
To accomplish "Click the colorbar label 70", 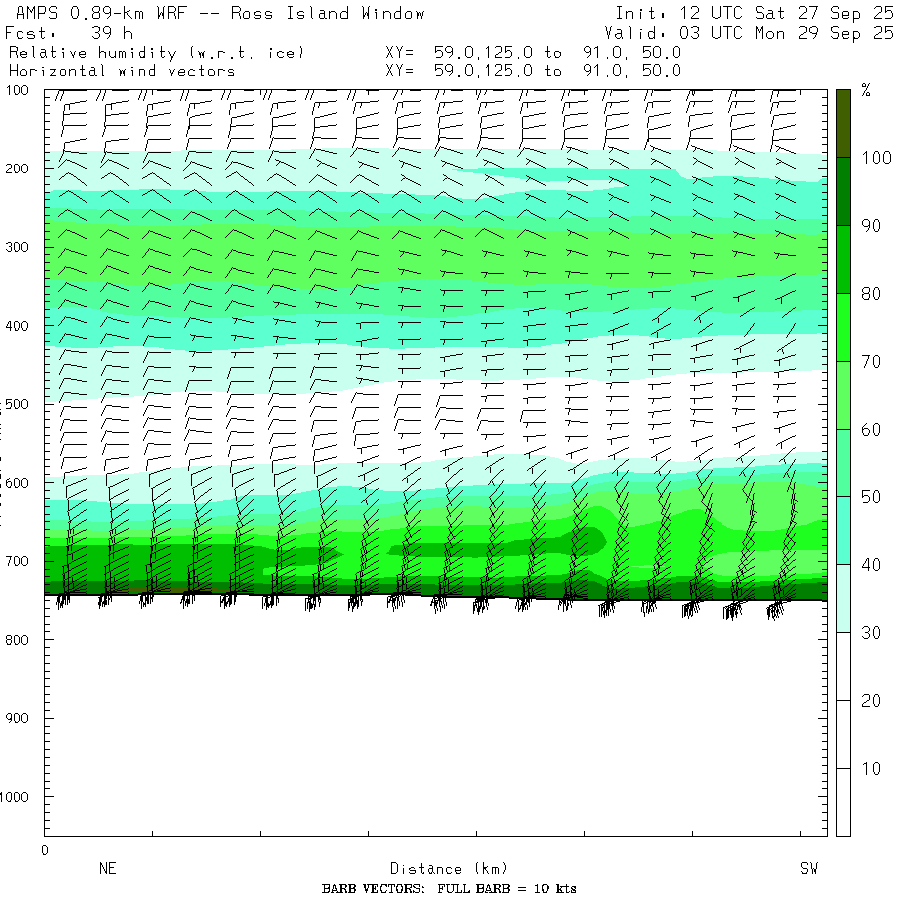I will (871, 362).
